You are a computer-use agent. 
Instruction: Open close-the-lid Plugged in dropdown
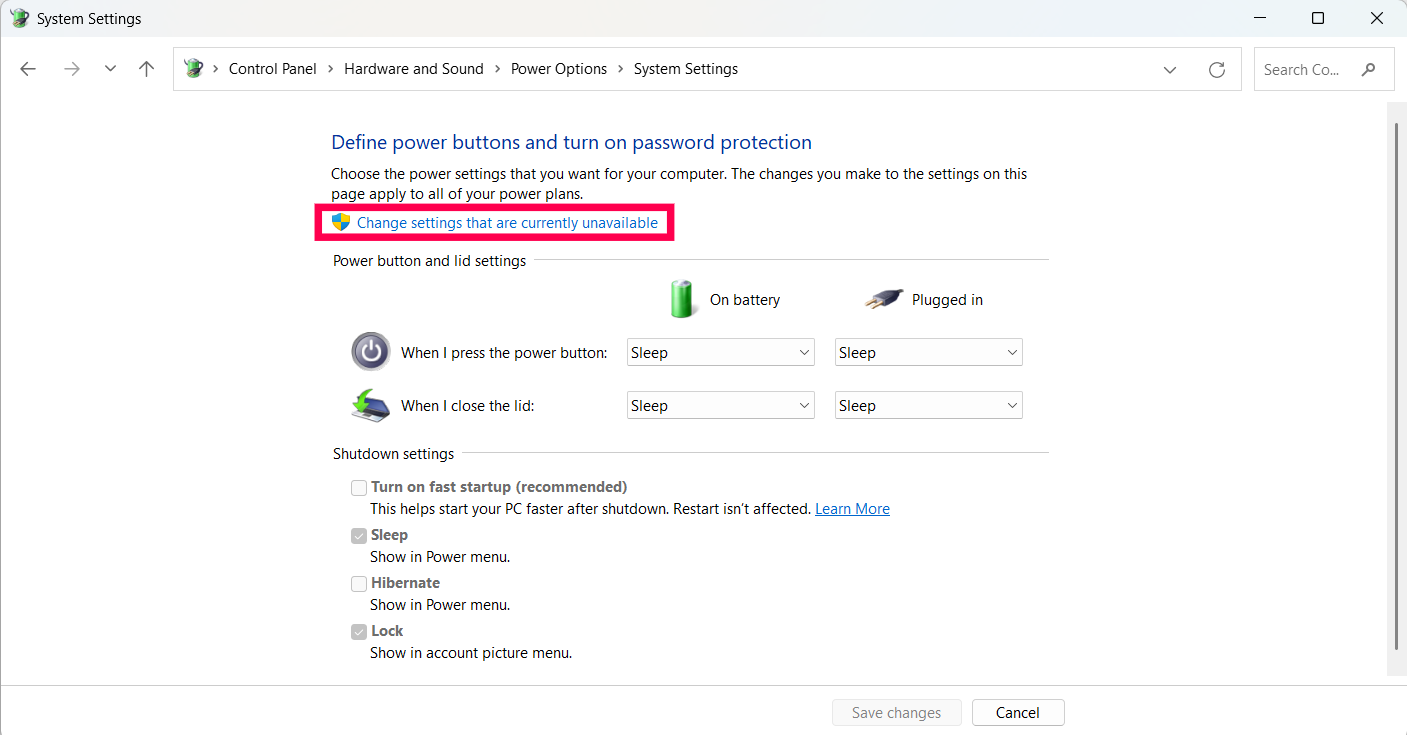point(929,405)
